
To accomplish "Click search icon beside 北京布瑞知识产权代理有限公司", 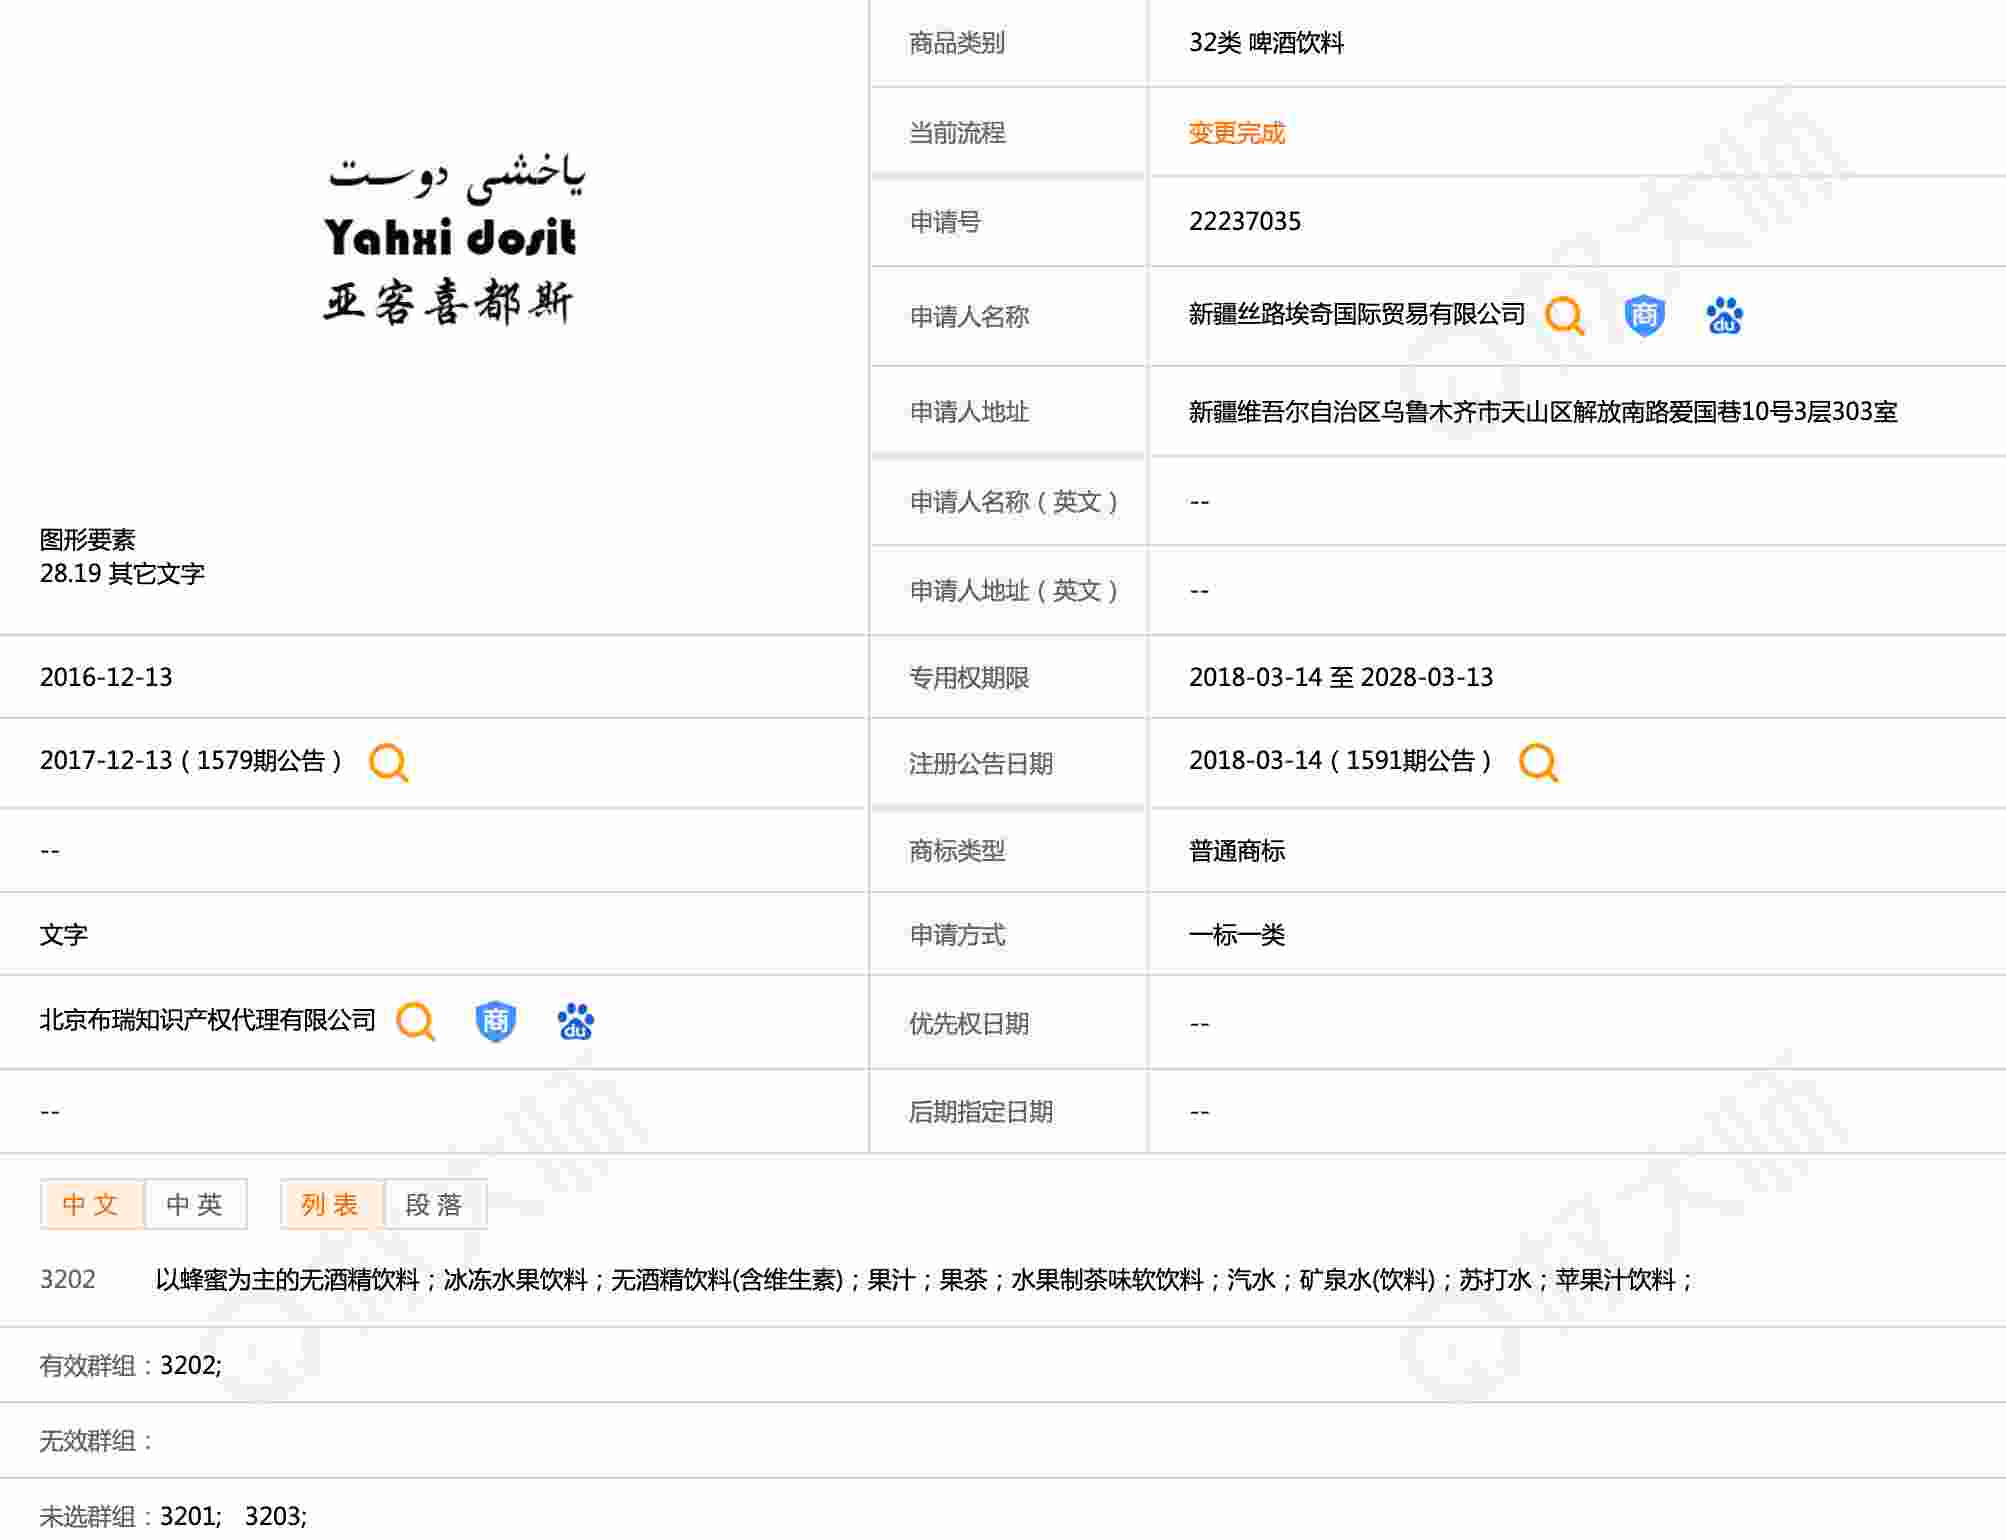I will point(415,1021).
